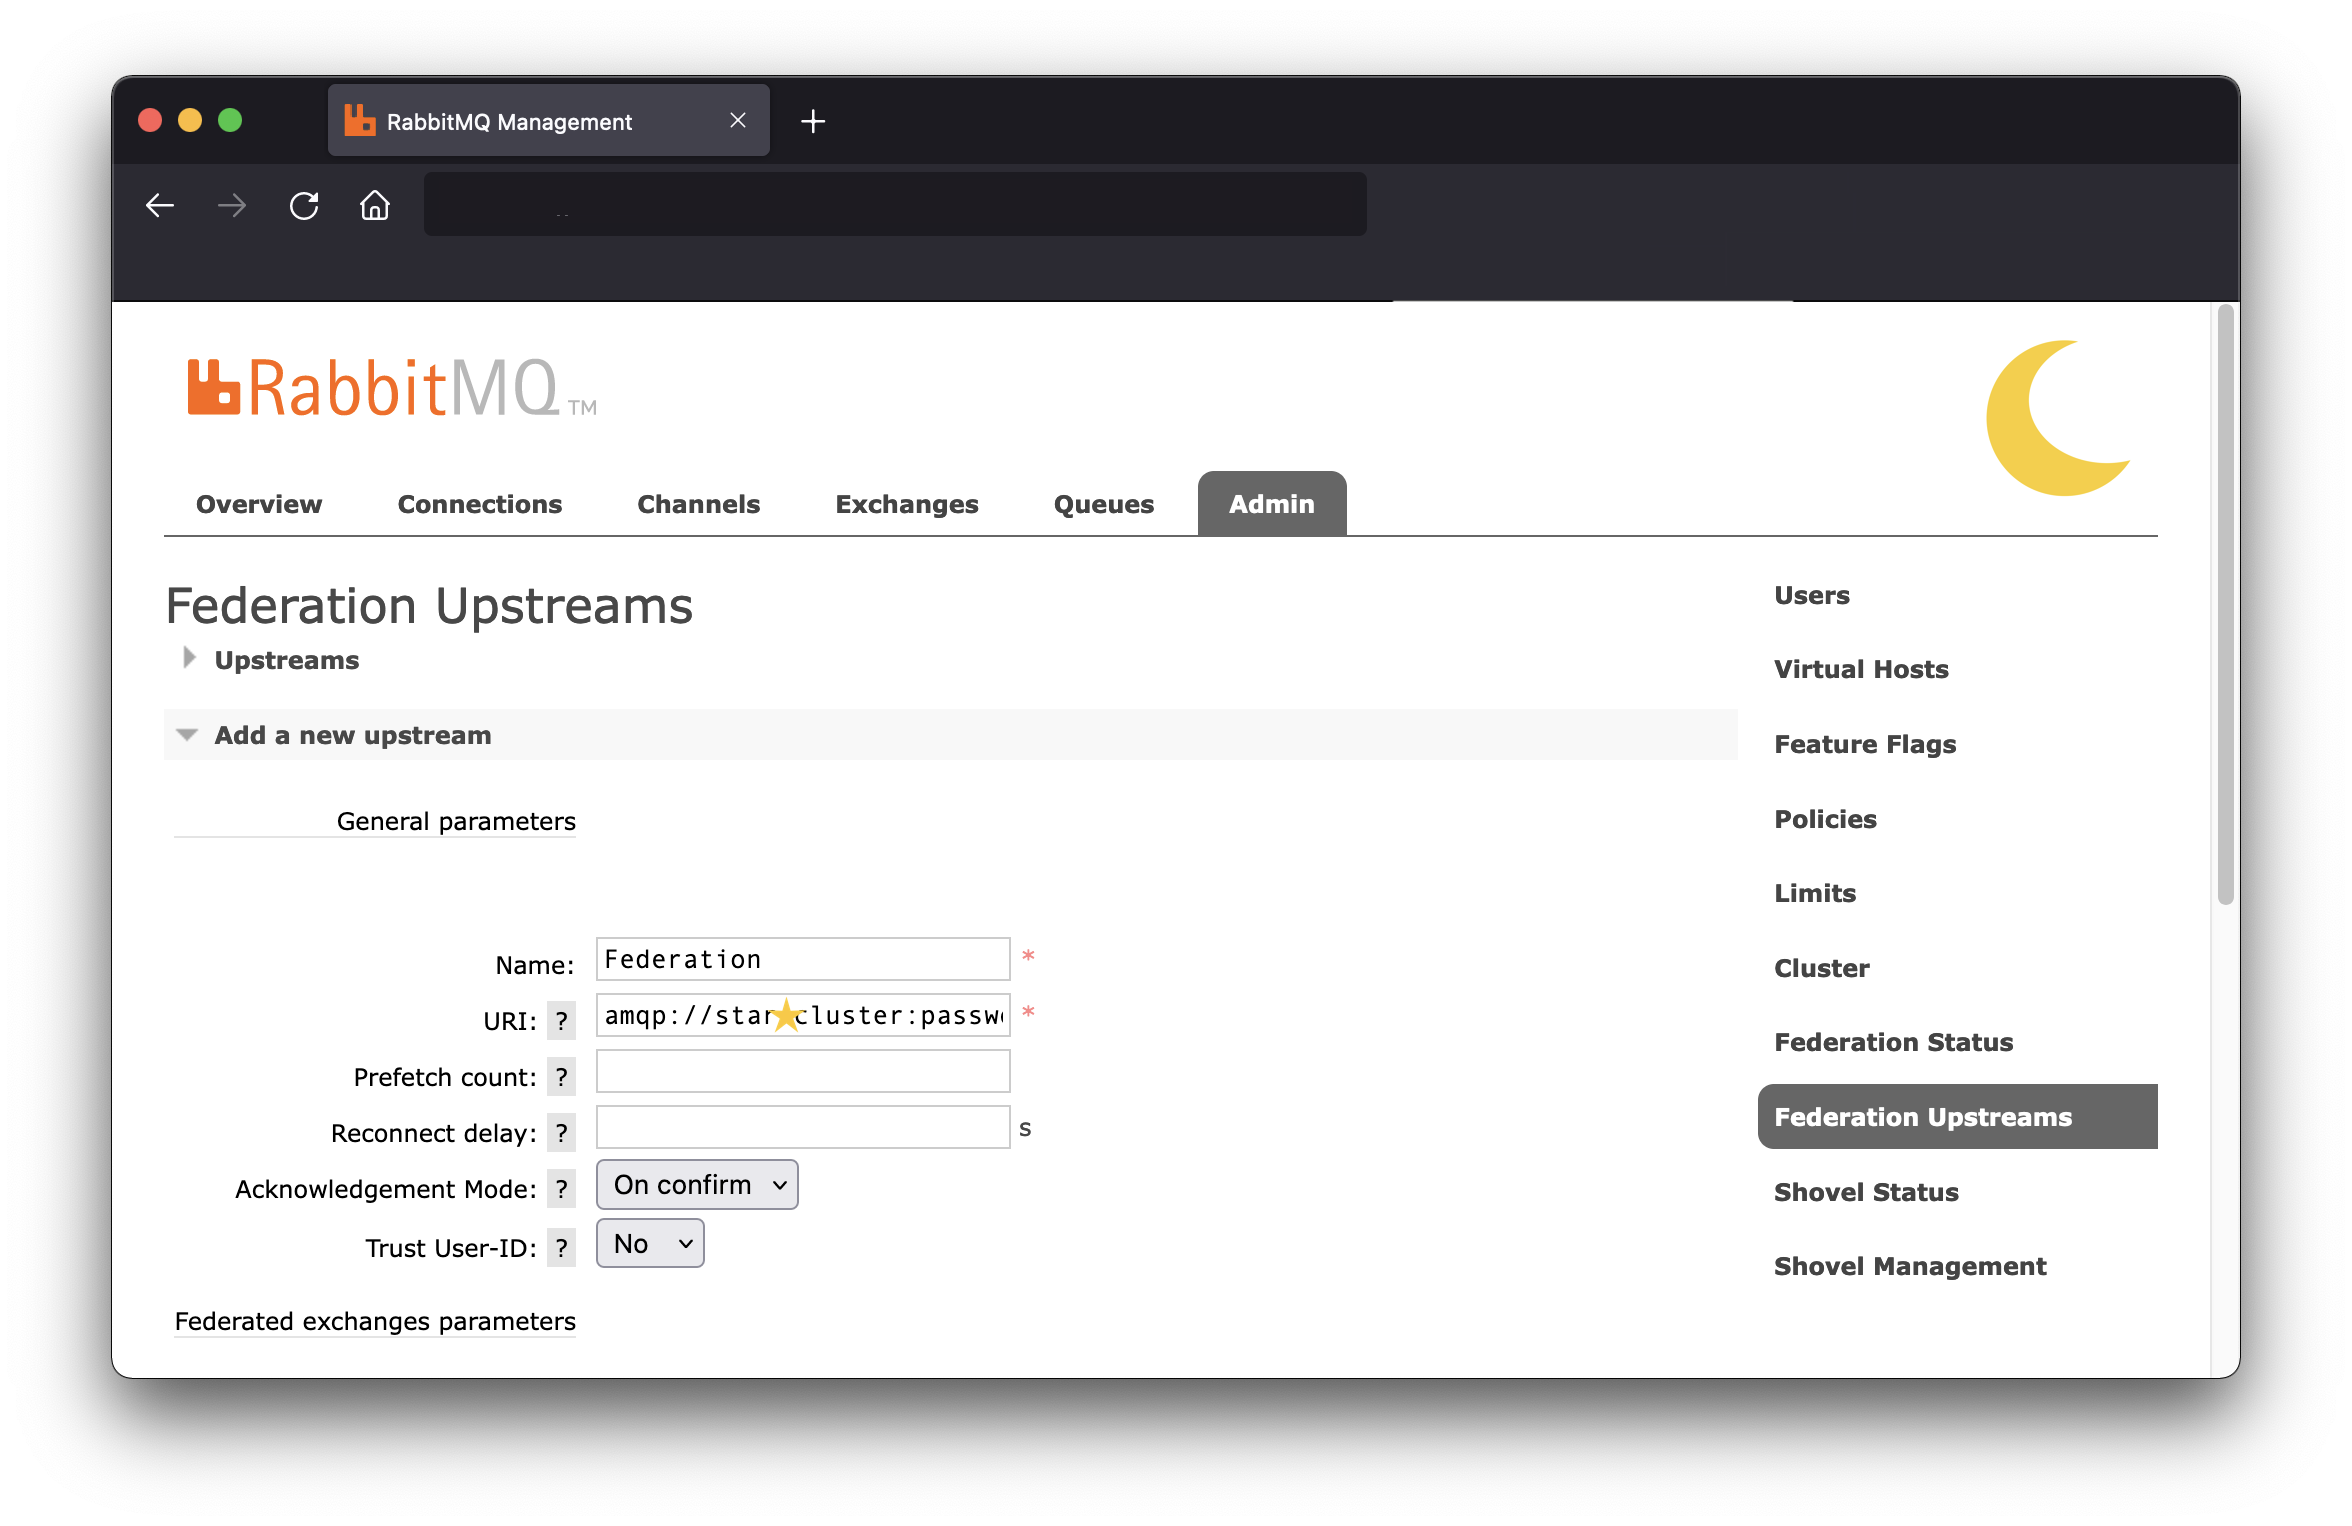Open Limits in the sidebar

[x=1815, y=893]
